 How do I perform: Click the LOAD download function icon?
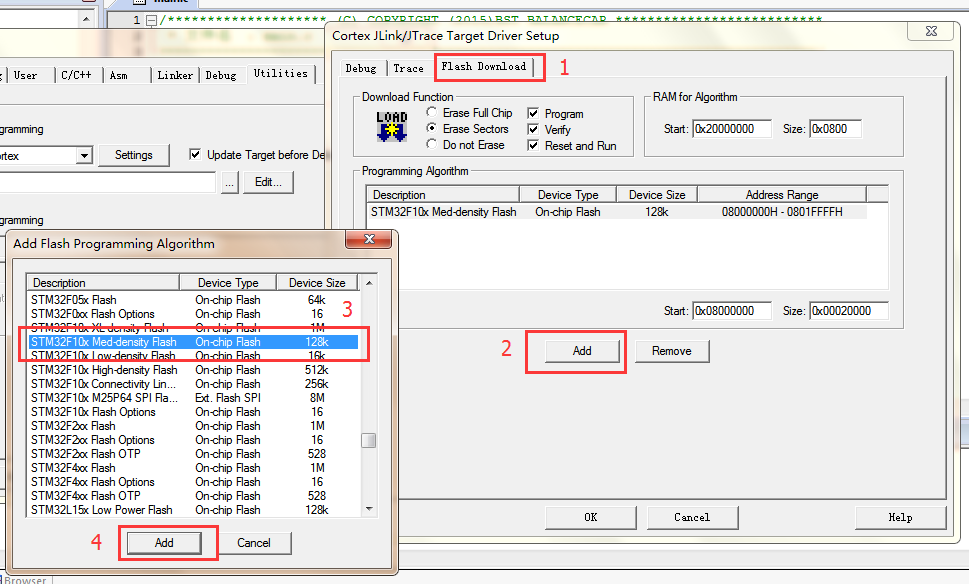[x=392, y=127]
